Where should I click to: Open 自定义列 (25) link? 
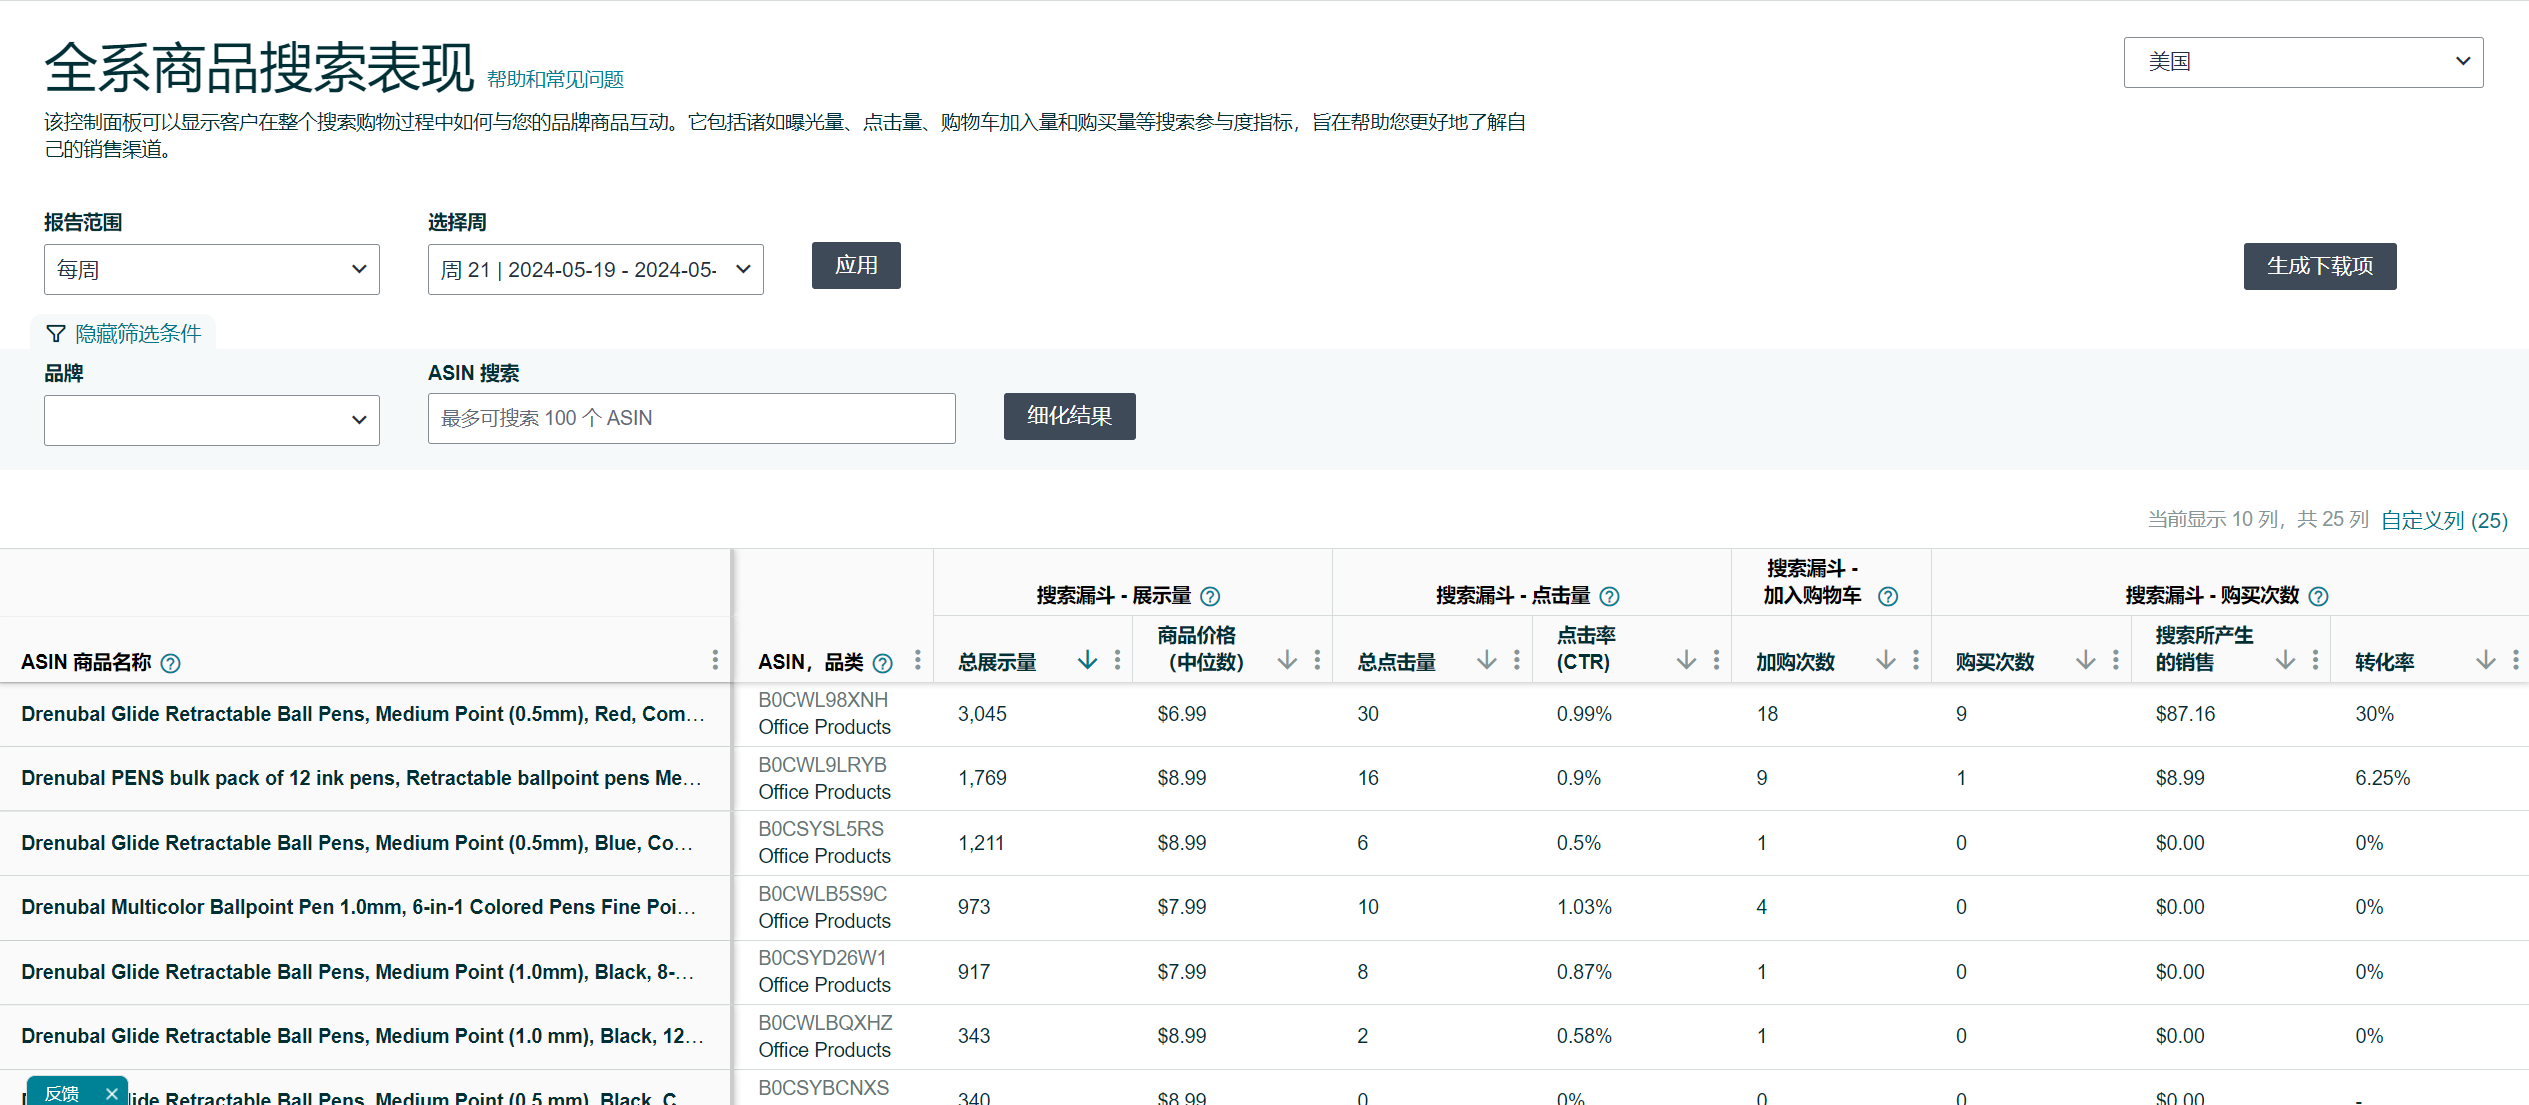click(2444, 520)
